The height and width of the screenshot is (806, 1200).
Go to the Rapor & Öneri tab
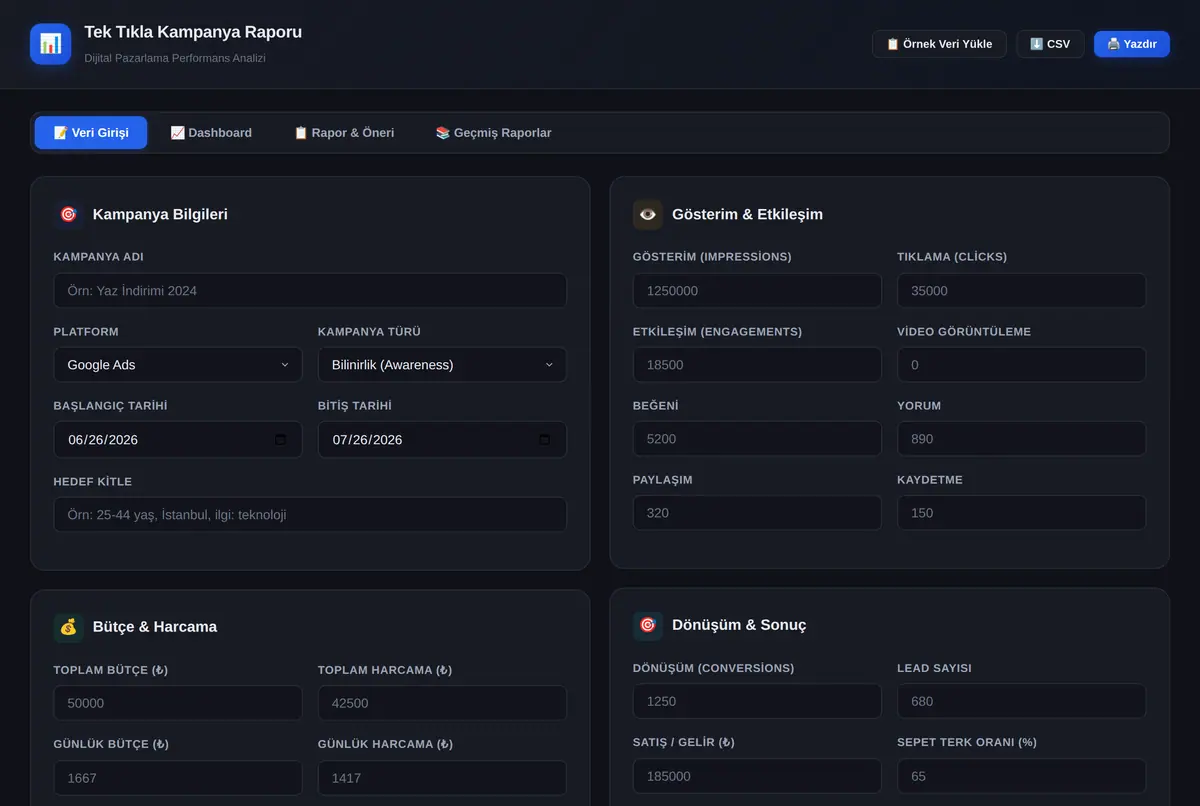(344, 133)
